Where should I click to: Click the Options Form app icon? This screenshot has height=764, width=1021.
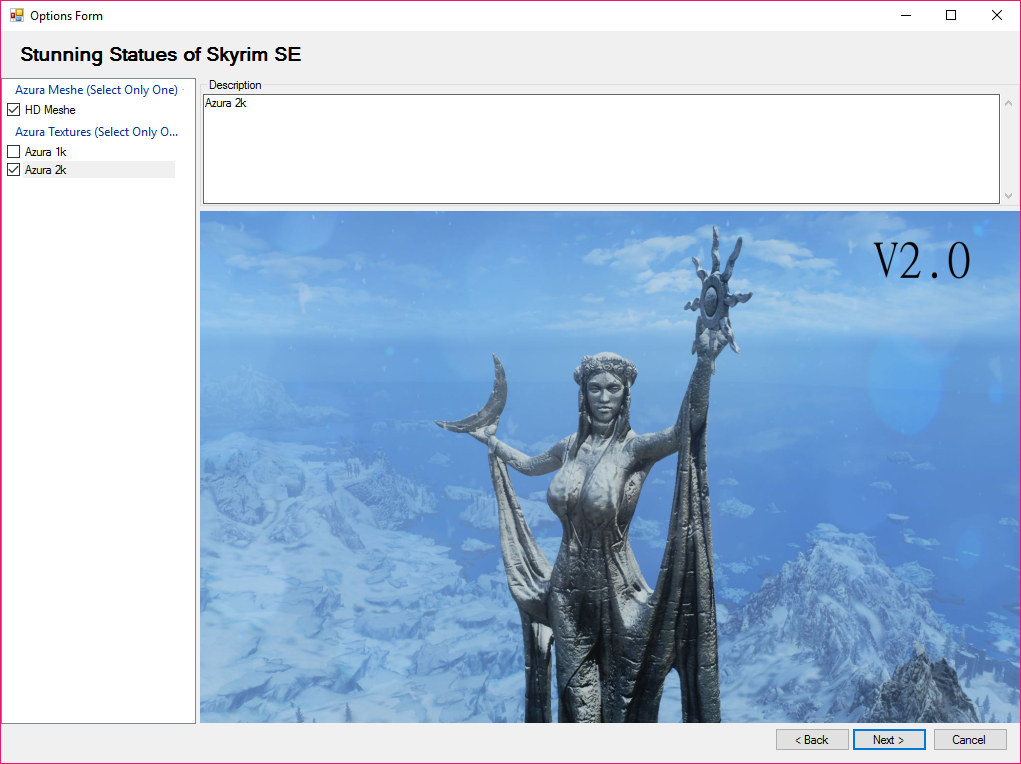coord(16,15)
